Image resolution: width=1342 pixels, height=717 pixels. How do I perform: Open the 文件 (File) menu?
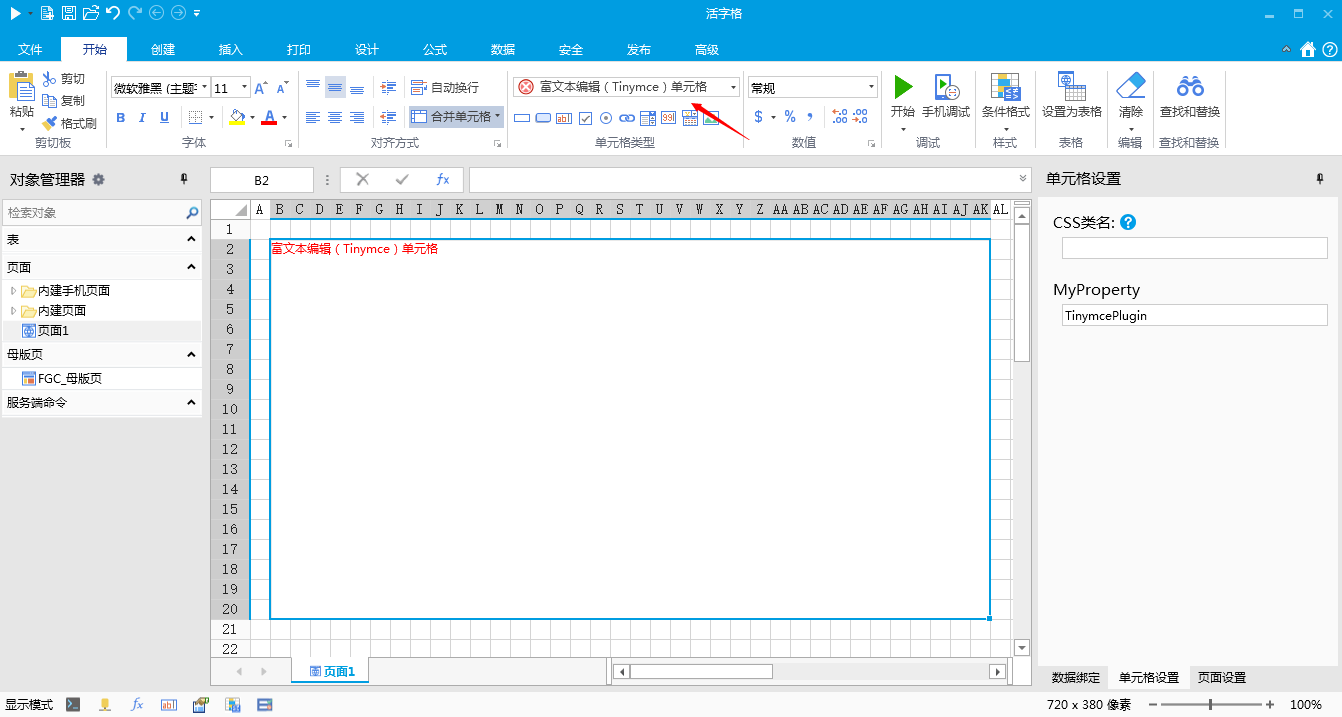click(x=31, y=50)
